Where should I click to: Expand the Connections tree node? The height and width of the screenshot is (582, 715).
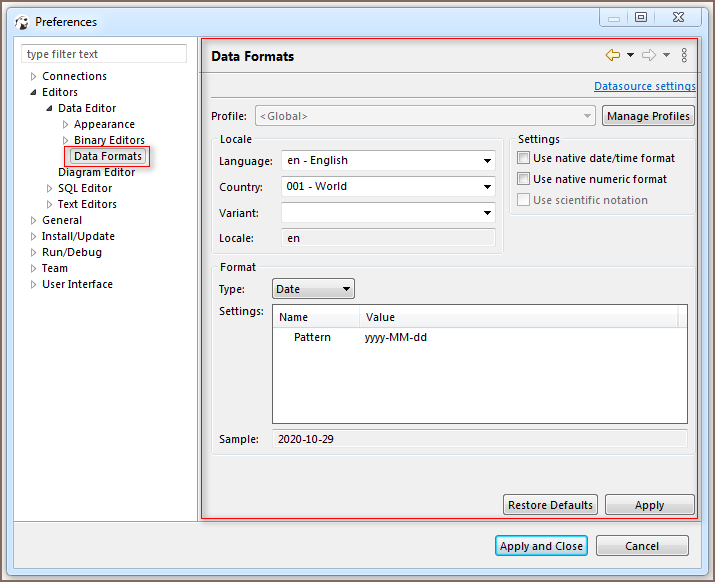click(x=33, y=76)
